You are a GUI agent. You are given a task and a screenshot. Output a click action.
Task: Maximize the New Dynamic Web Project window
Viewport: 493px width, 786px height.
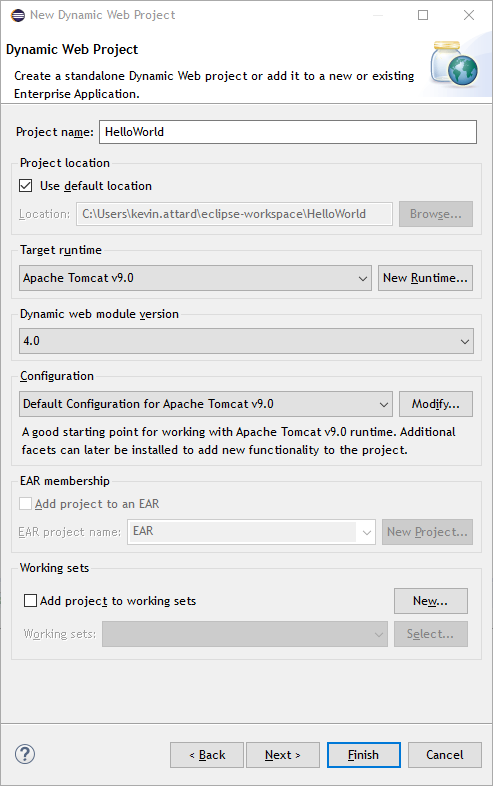423,15
